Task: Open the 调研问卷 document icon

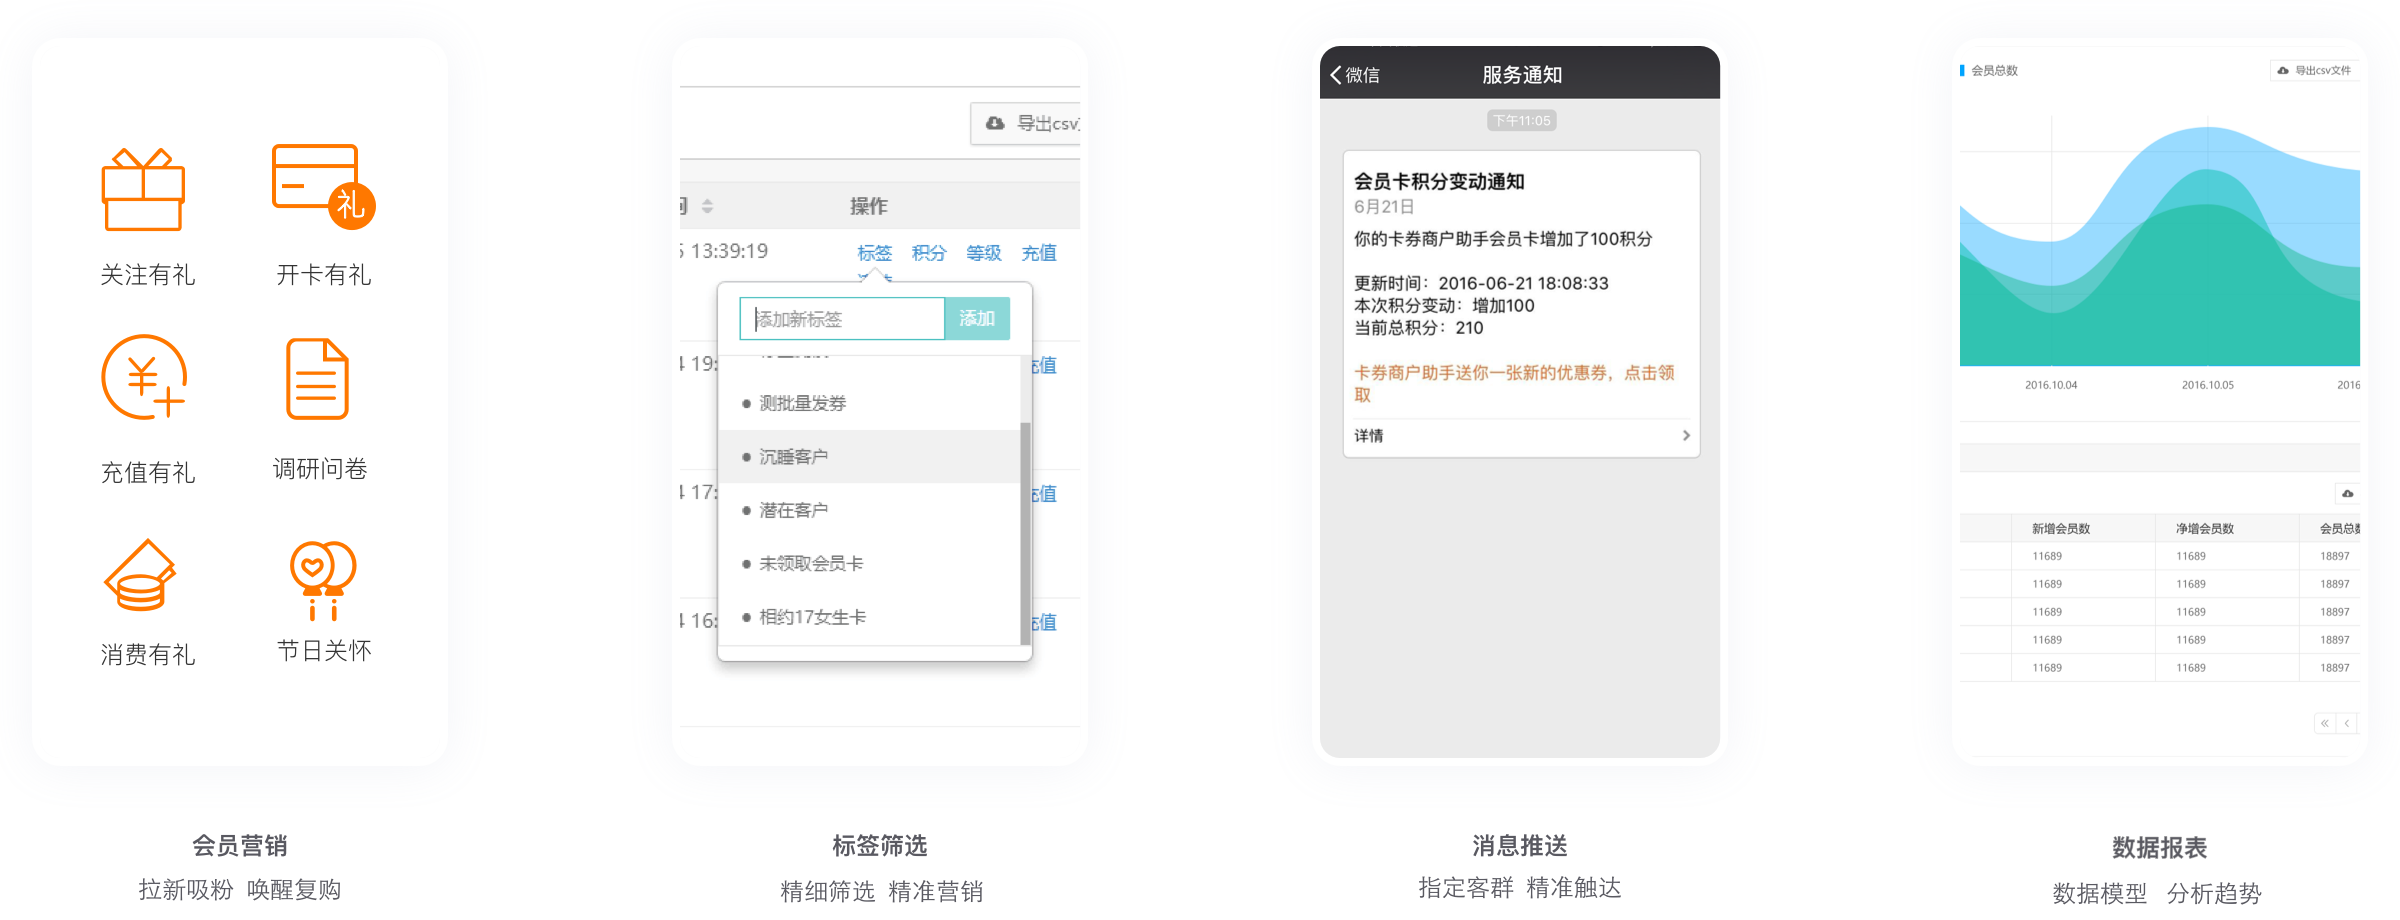Action: click(x=317, y=379)
